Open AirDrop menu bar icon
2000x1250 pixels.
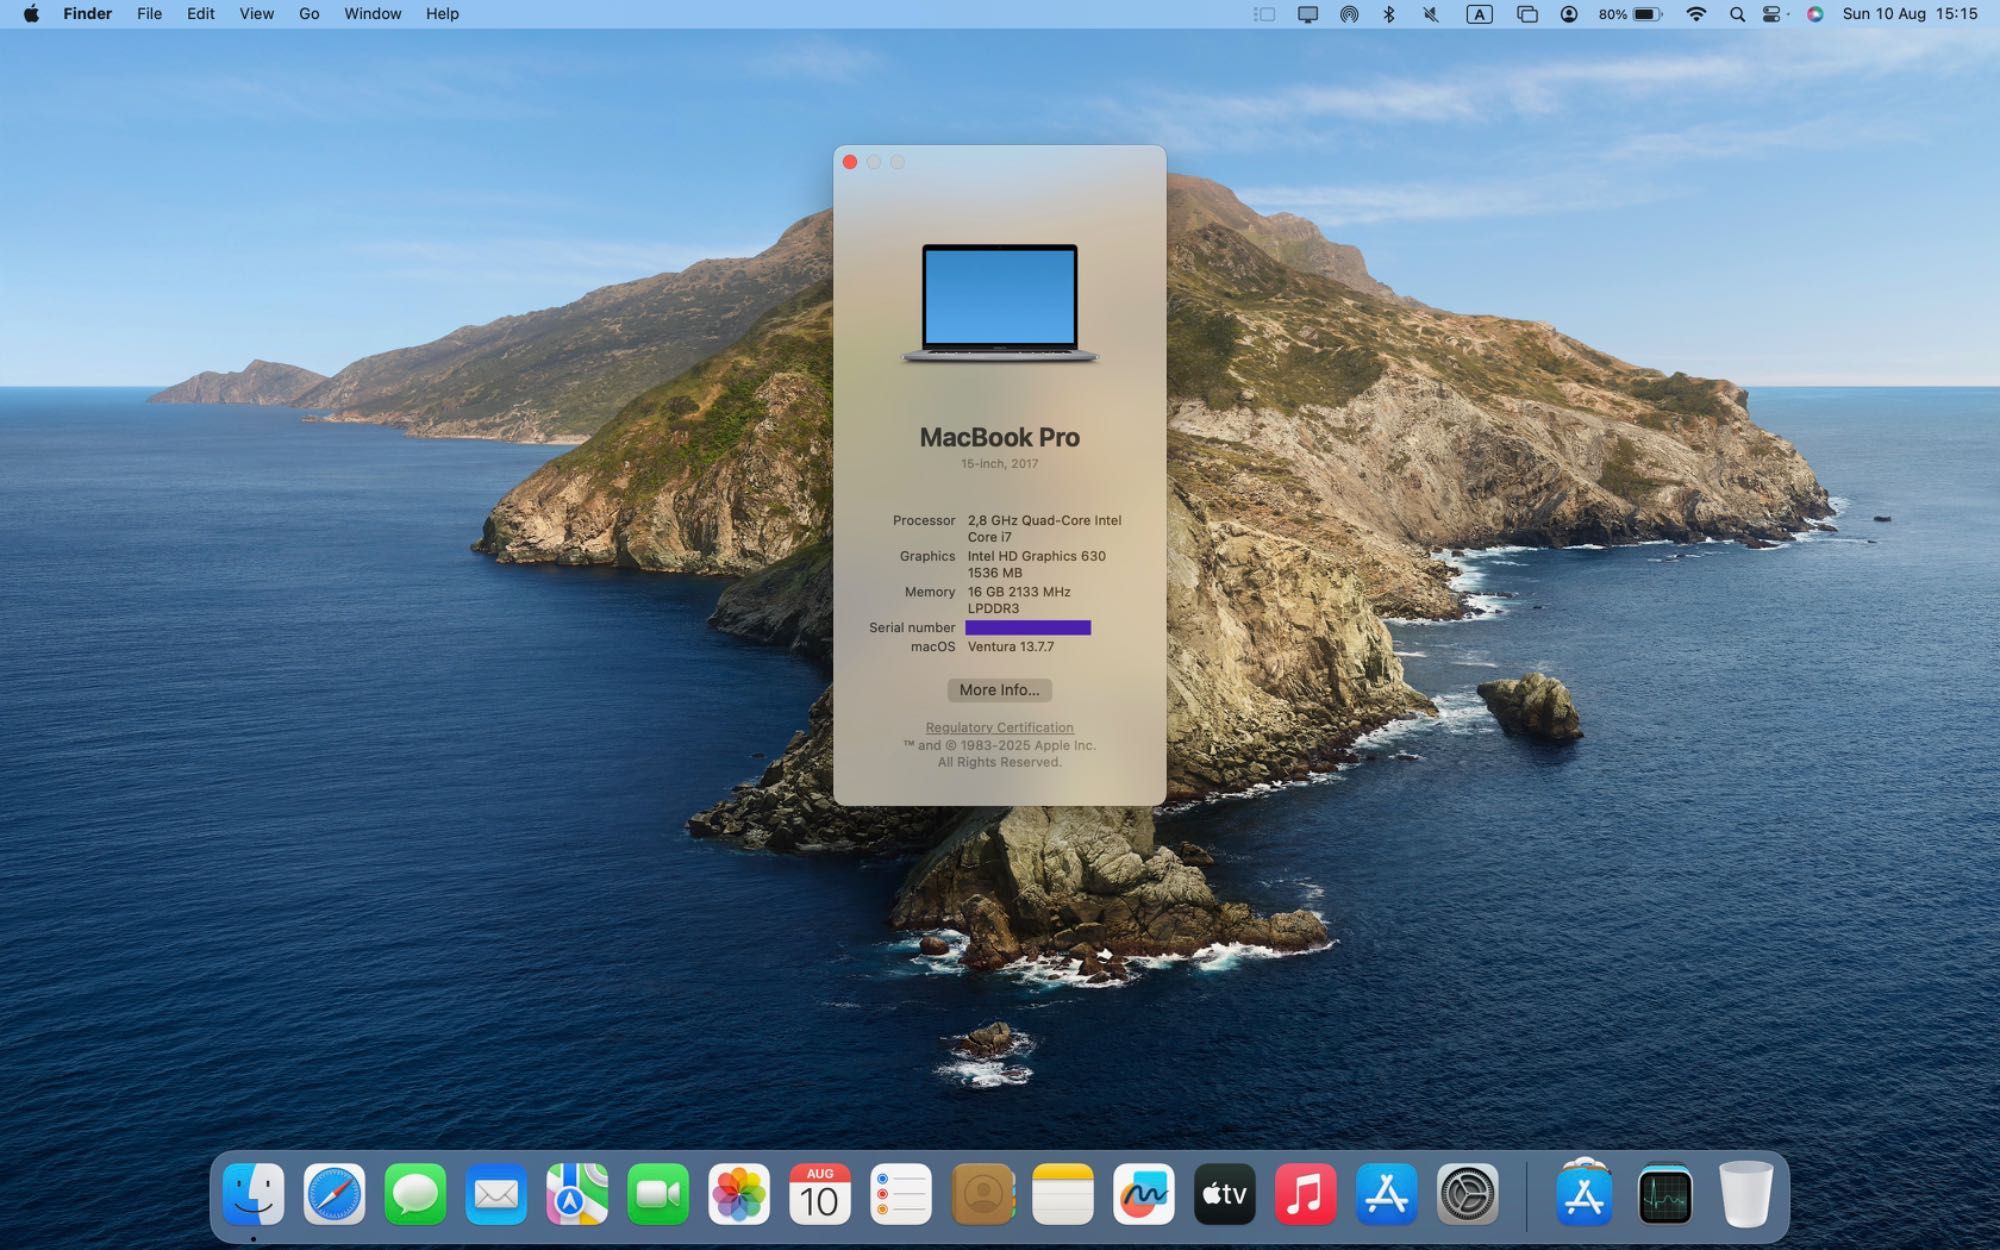[x=1349, y=14]
